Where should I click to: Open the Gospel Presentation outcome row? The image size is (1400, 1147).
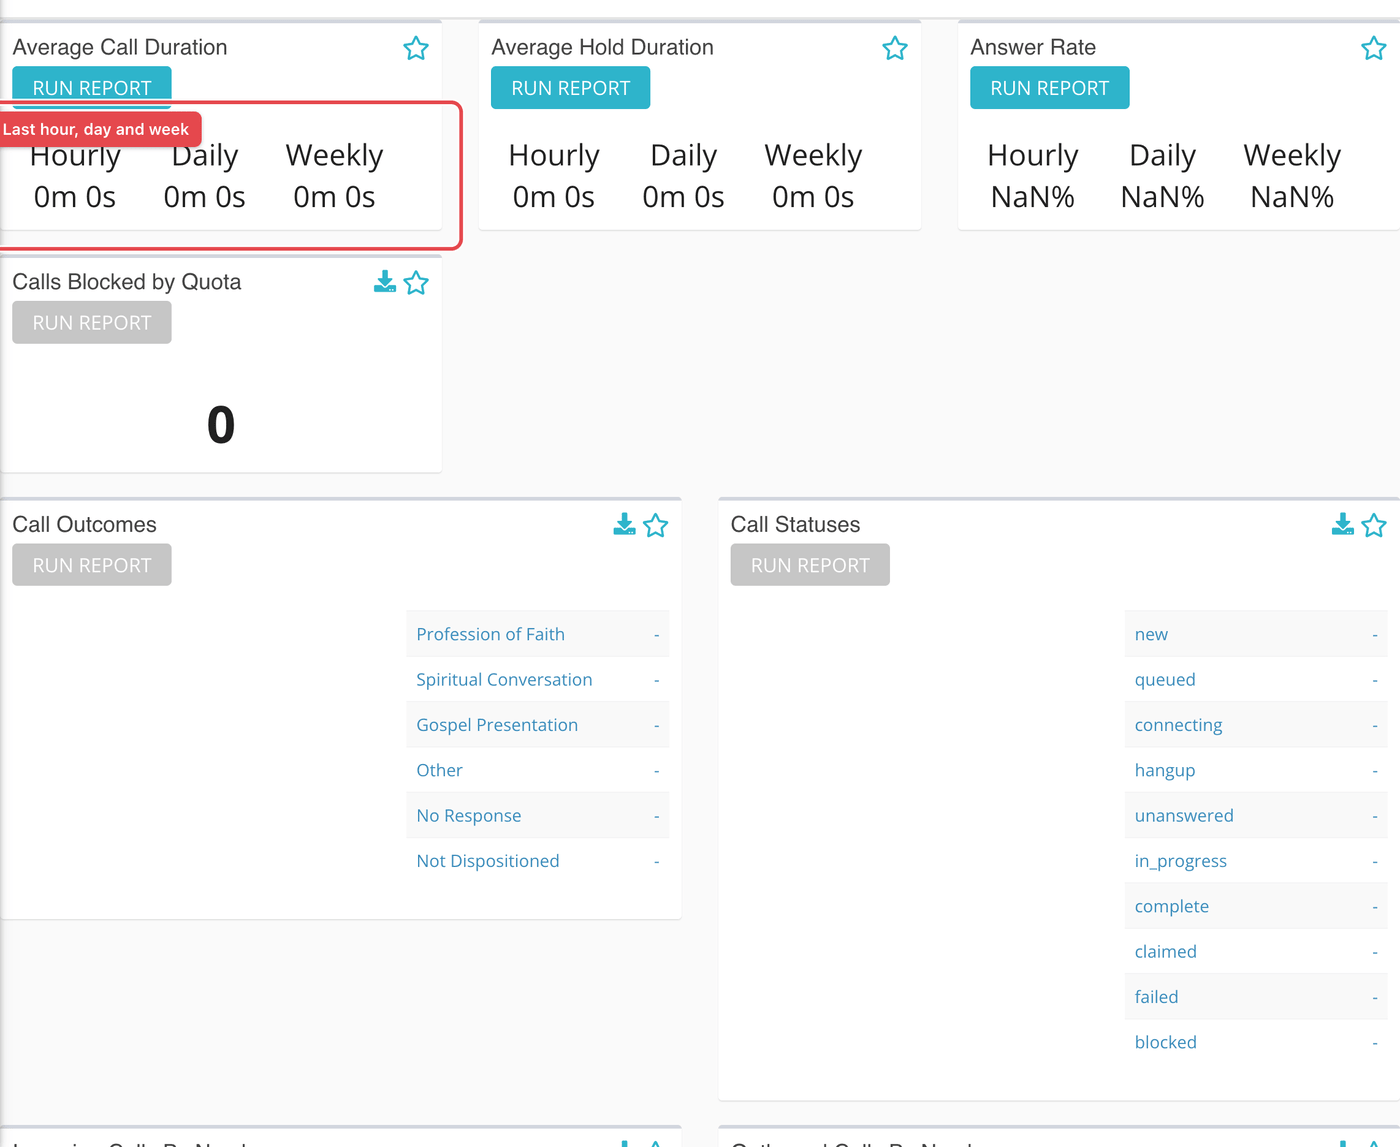pos(538,725)
